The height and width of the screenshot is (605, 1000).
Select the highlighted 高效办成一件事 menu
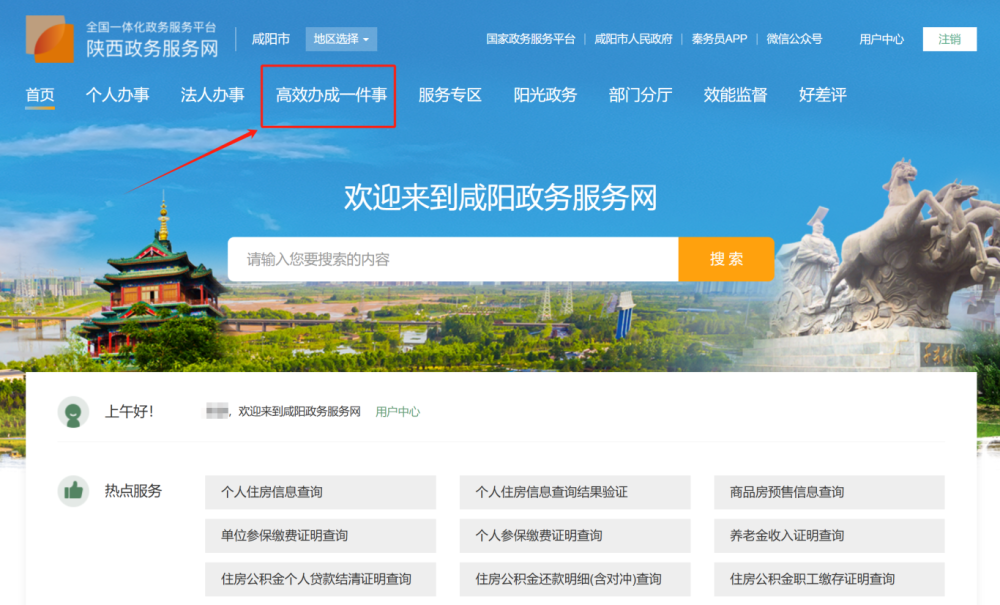click(x=331, y=95)
